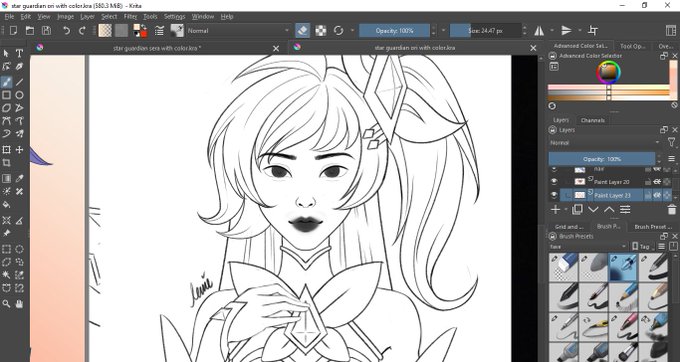This screenshot has height=362, width=680.
Task: Select the Color Sampler eyedropper tool
Action: pos(20,178)
